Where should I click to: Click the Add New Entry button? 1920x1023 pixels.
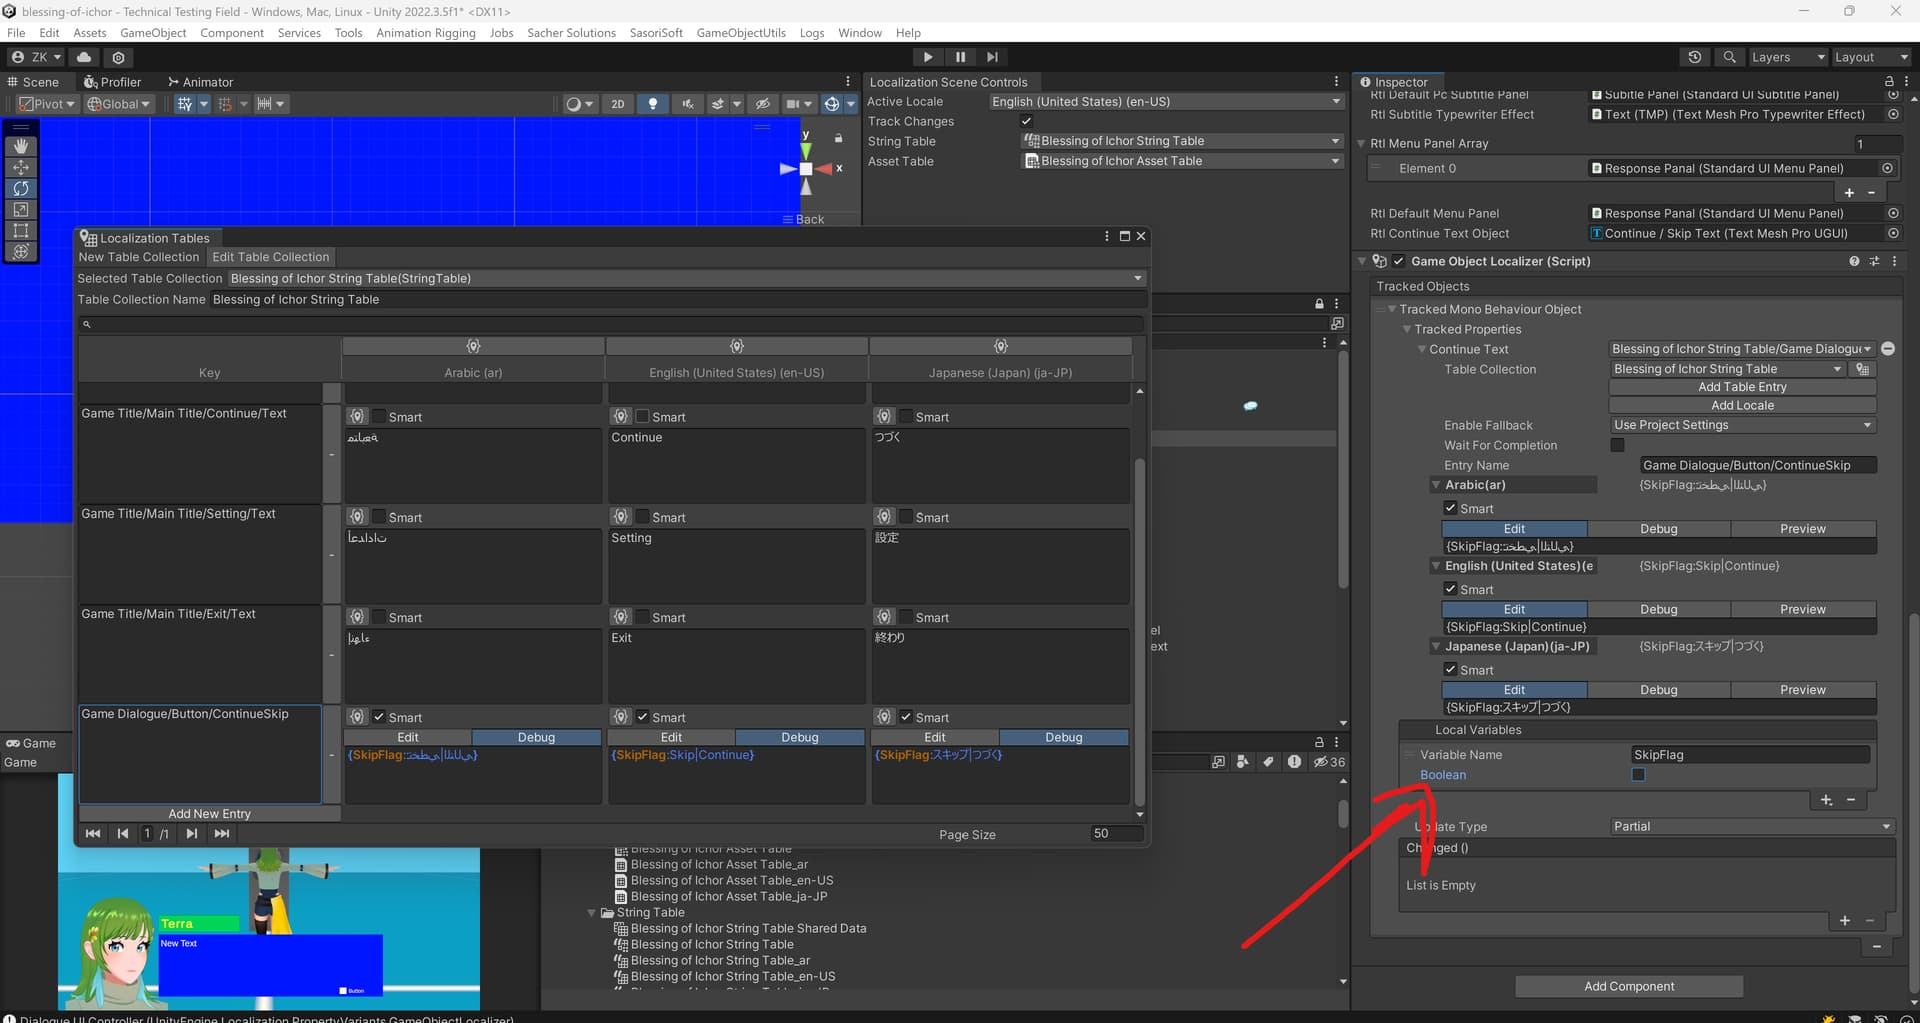[x=209, y=813]
